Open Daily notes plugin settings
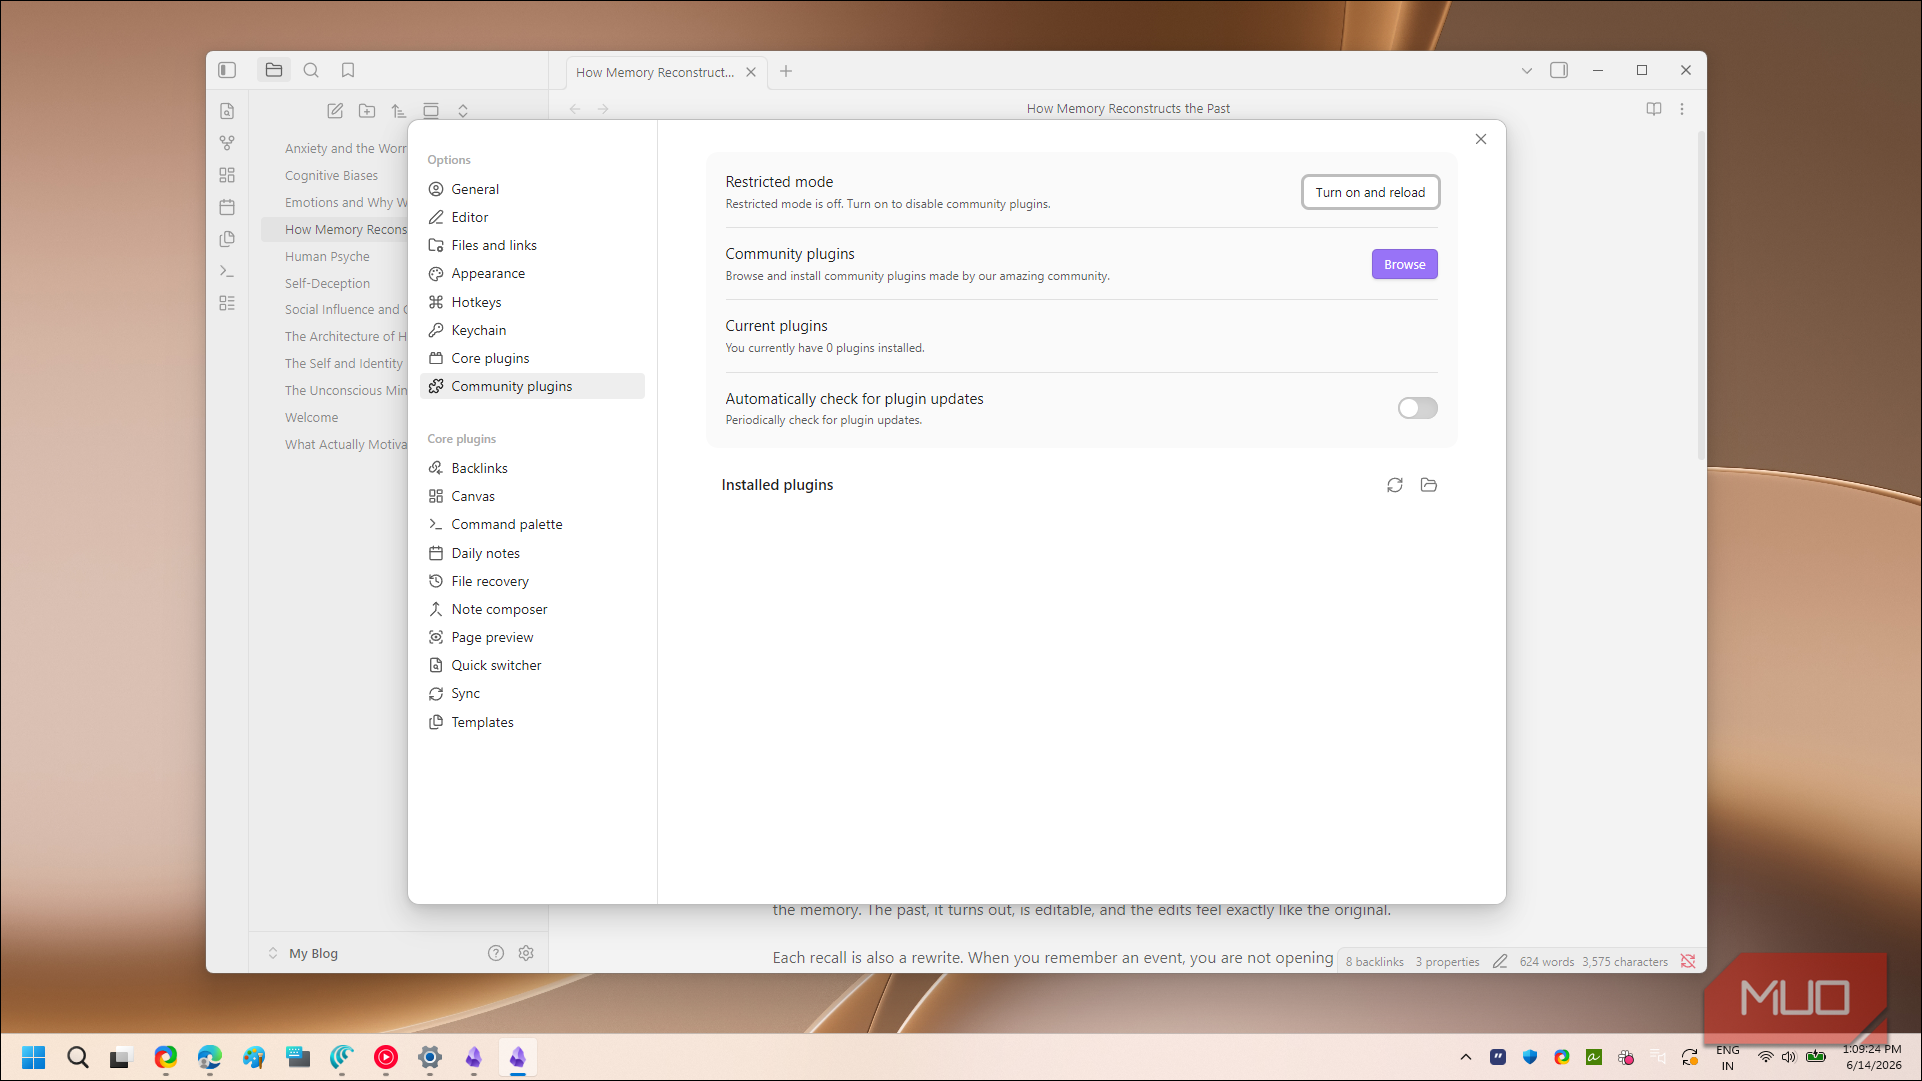 [x=532, y=553]
